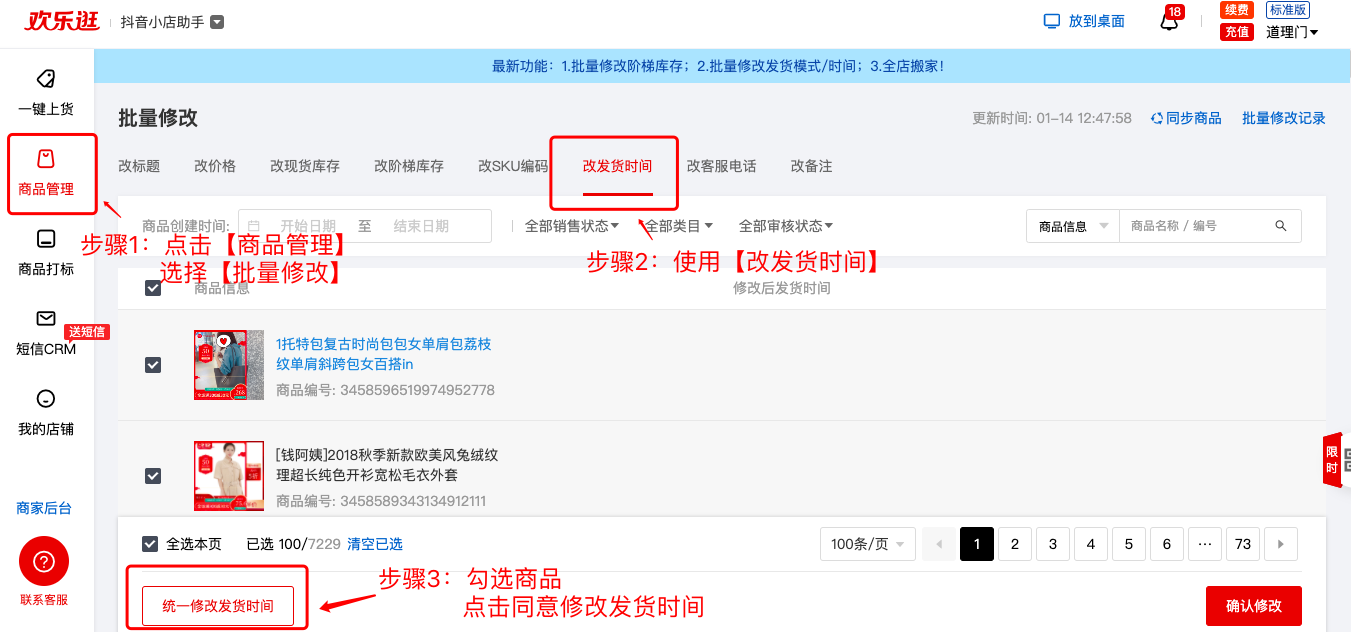Screen dimensions: 1351x632
Task: Switch to the 改价格 tab
Action: tap(215, 166)
